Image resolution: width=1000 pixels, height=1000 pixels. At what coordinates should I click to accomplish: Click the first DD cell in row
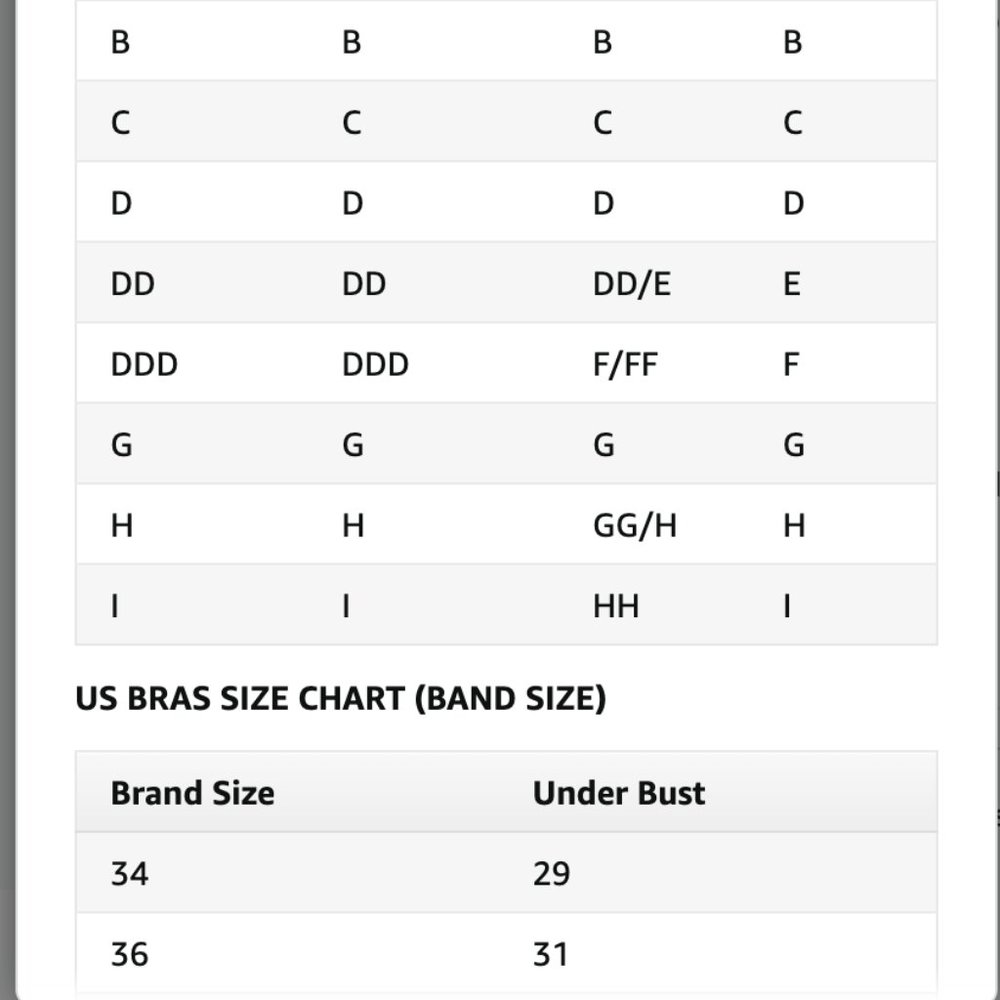(133, 284)
